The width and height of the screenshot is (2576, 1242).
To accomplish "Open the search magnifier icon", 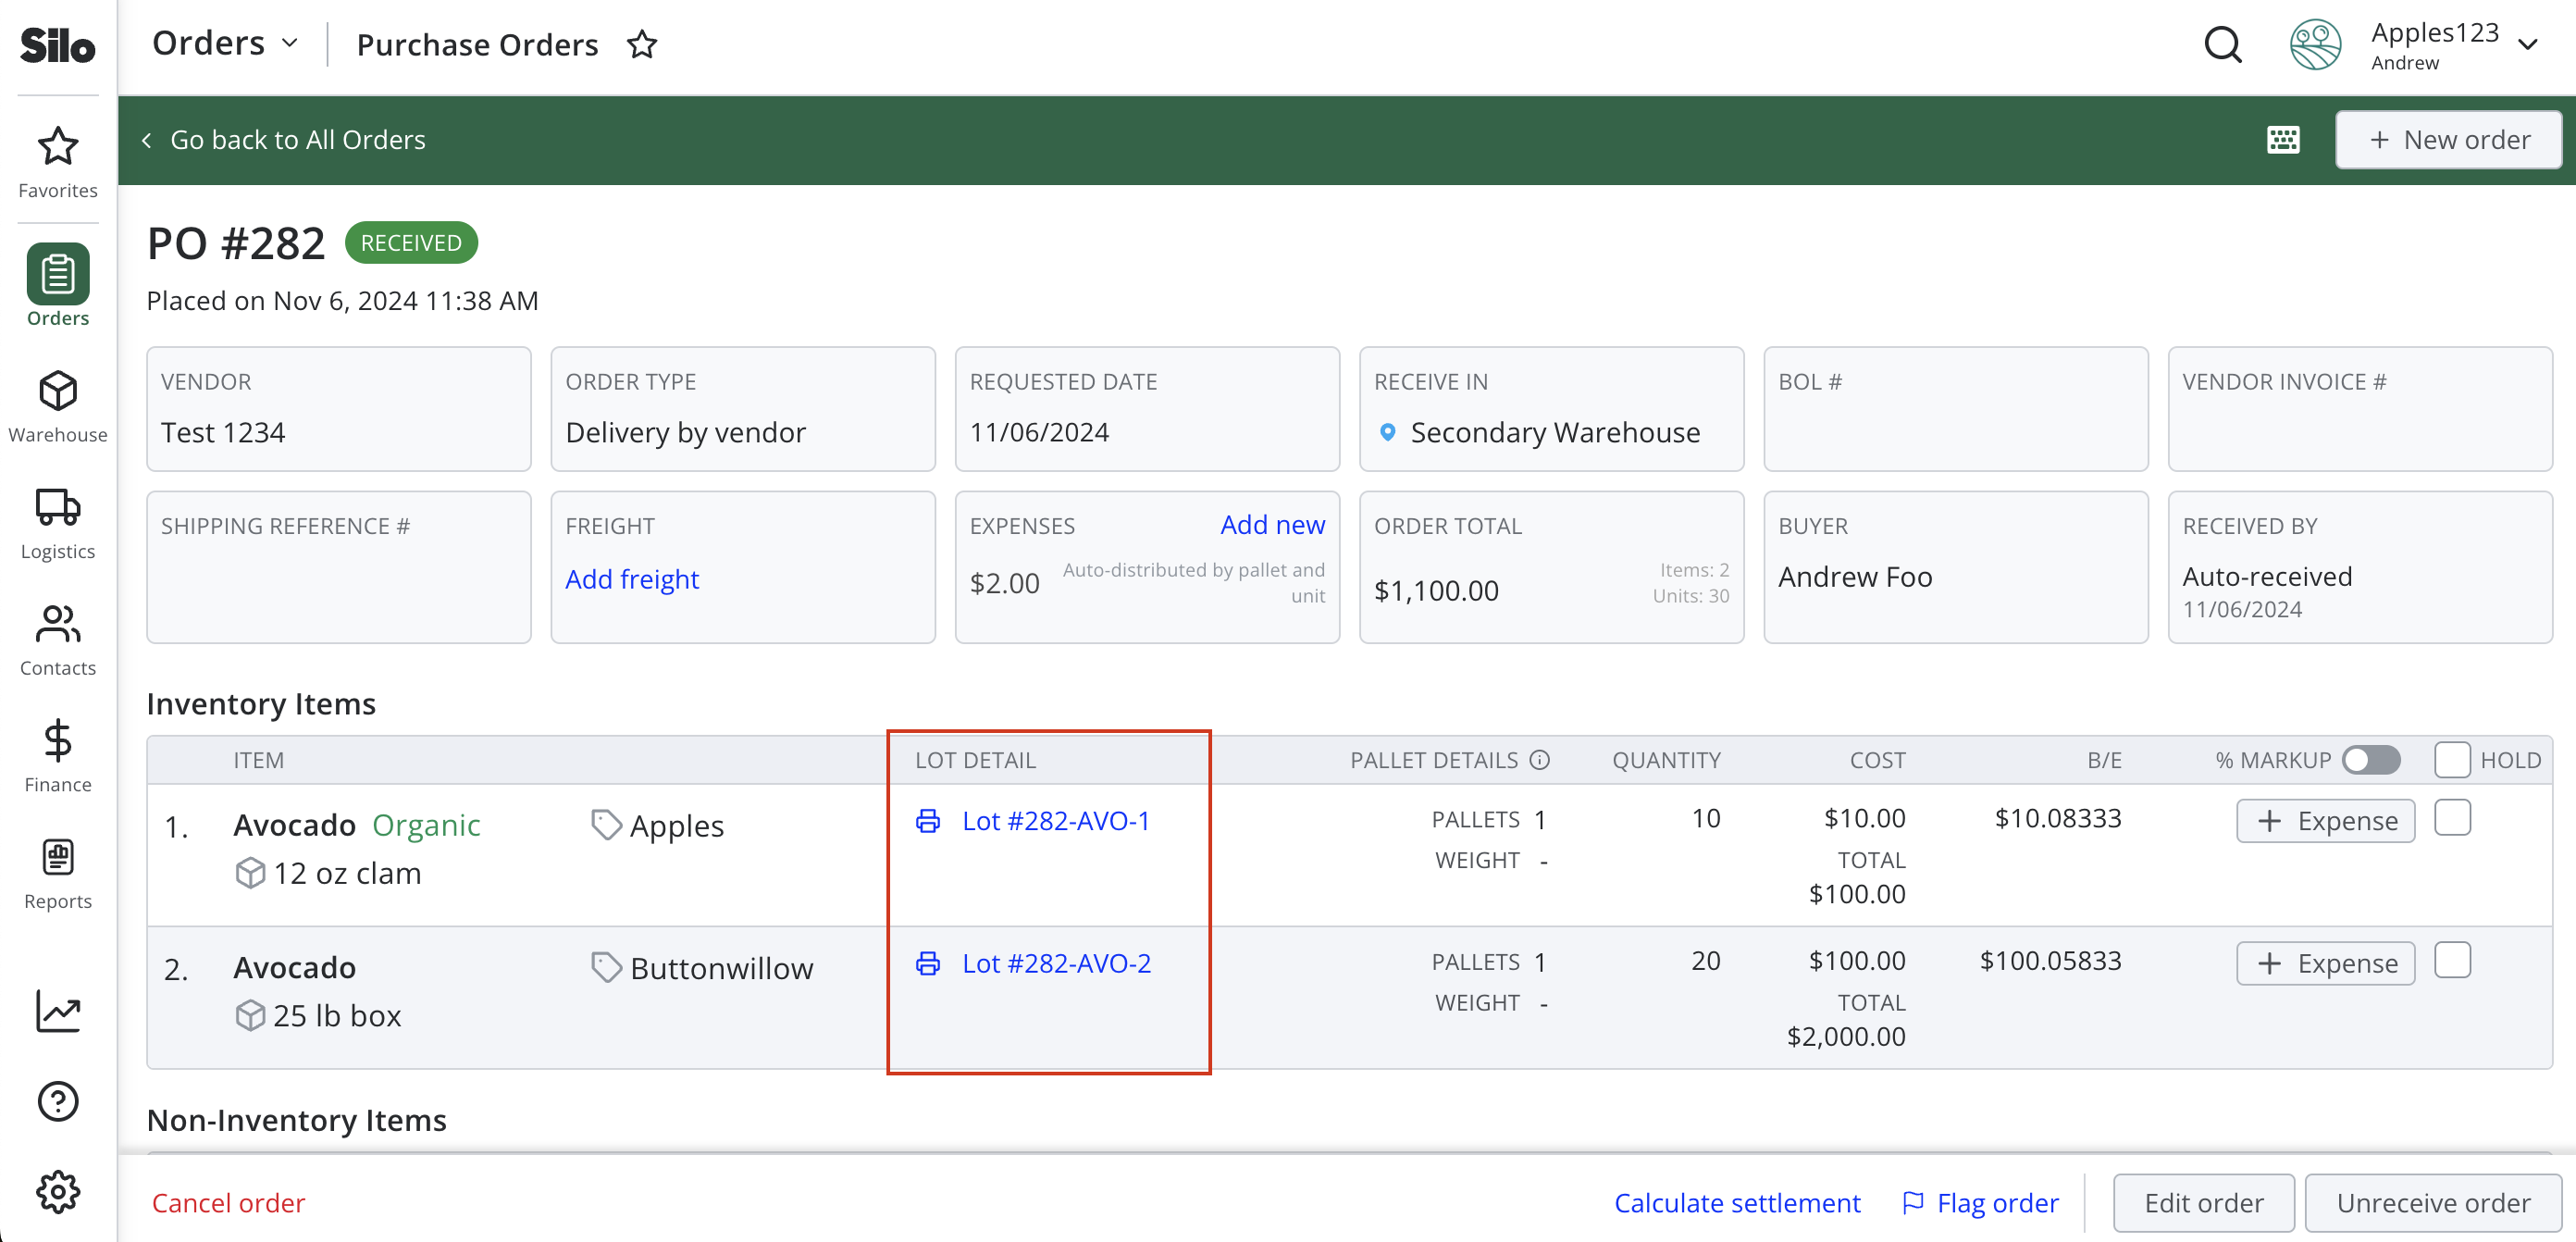I will coord(2223,45).
